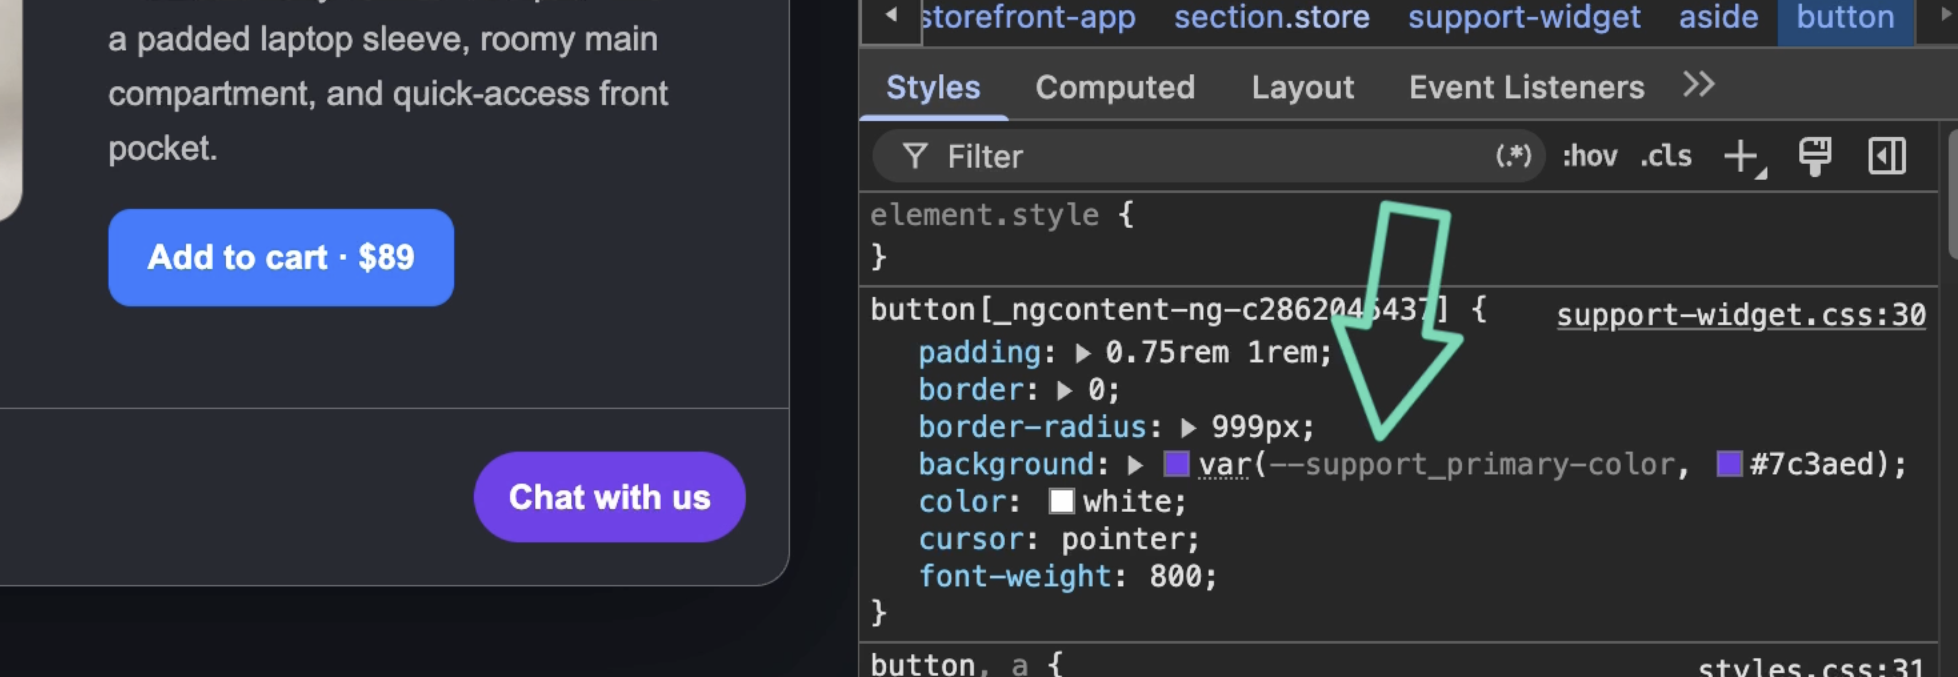Screen dimensions: 1958x677
Task: Click the --support_primary-color variable name
Action: click(1471, 465)
